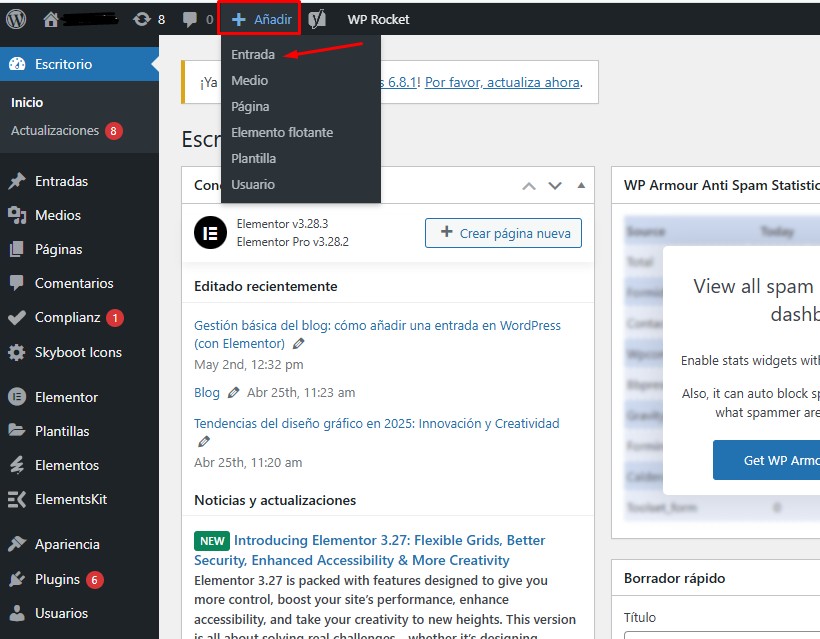Open the updates icon showing 8
Screen dimensions: 820x639
tap(141, 19)
